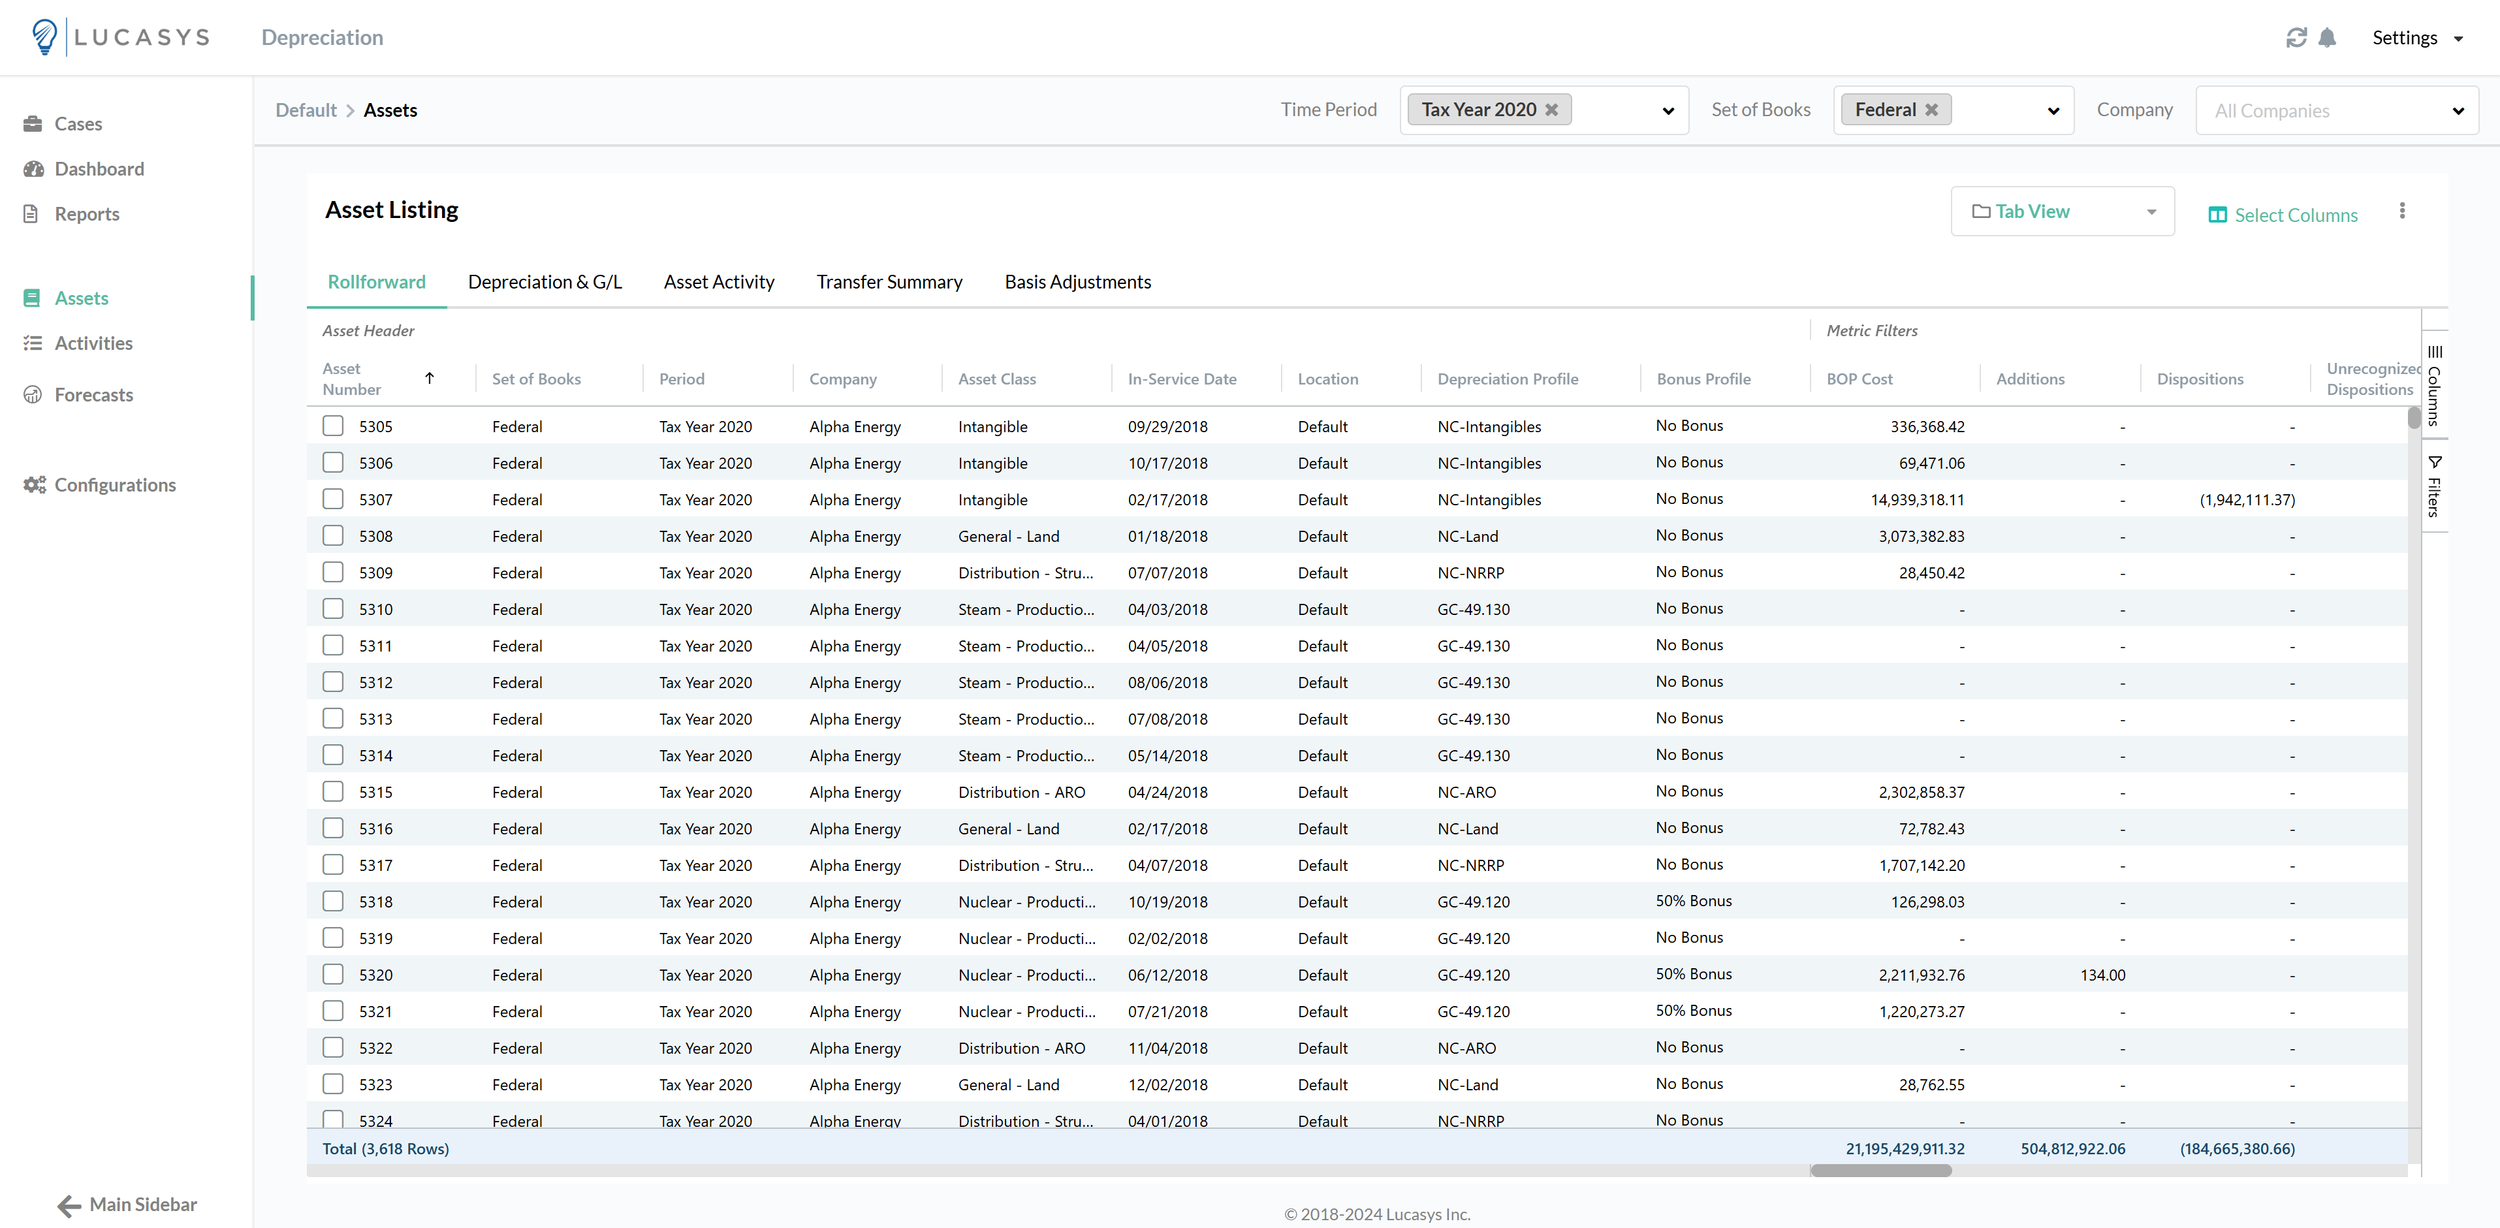Remove the Tax Year 2020 tag
2500x1228 pixels.
pos(1552,110)
